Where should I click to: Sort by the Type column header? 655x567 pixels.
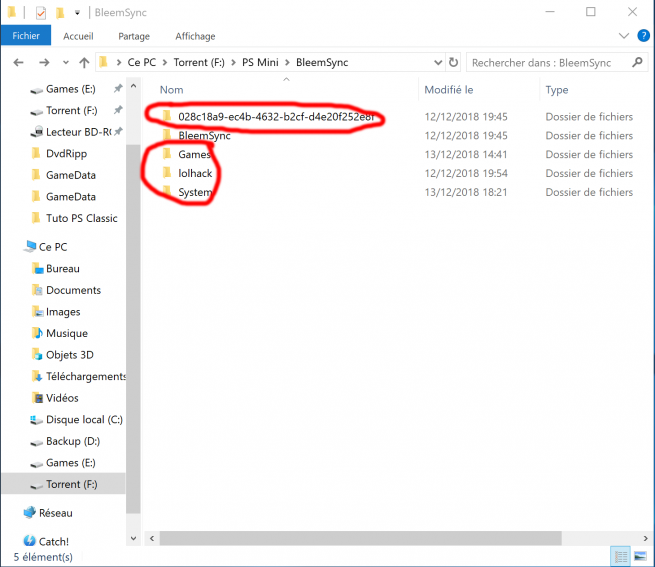pos(557,90)
